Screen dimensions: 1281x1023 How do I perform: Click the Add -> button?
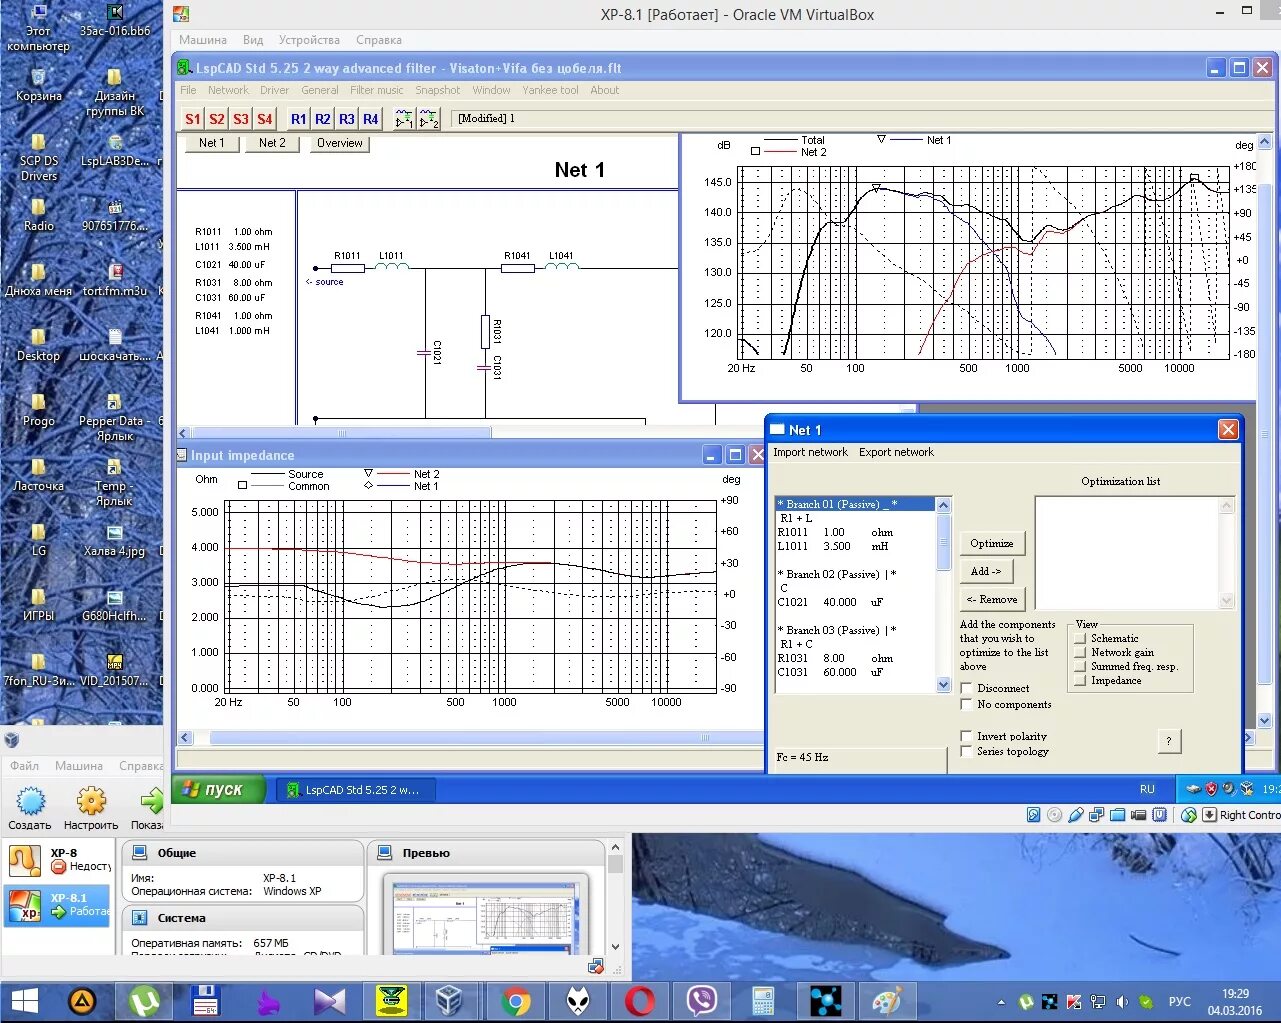(986, 571)
